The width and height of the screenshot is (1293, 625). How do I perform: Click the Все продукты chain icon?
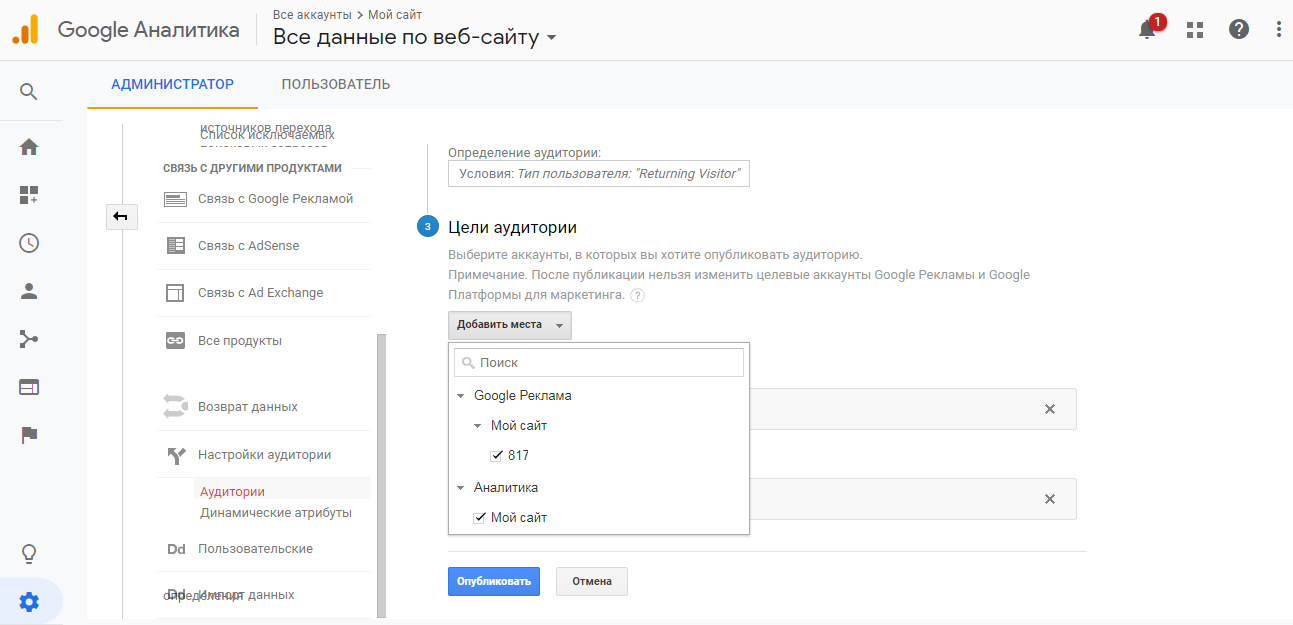(176, 341)
